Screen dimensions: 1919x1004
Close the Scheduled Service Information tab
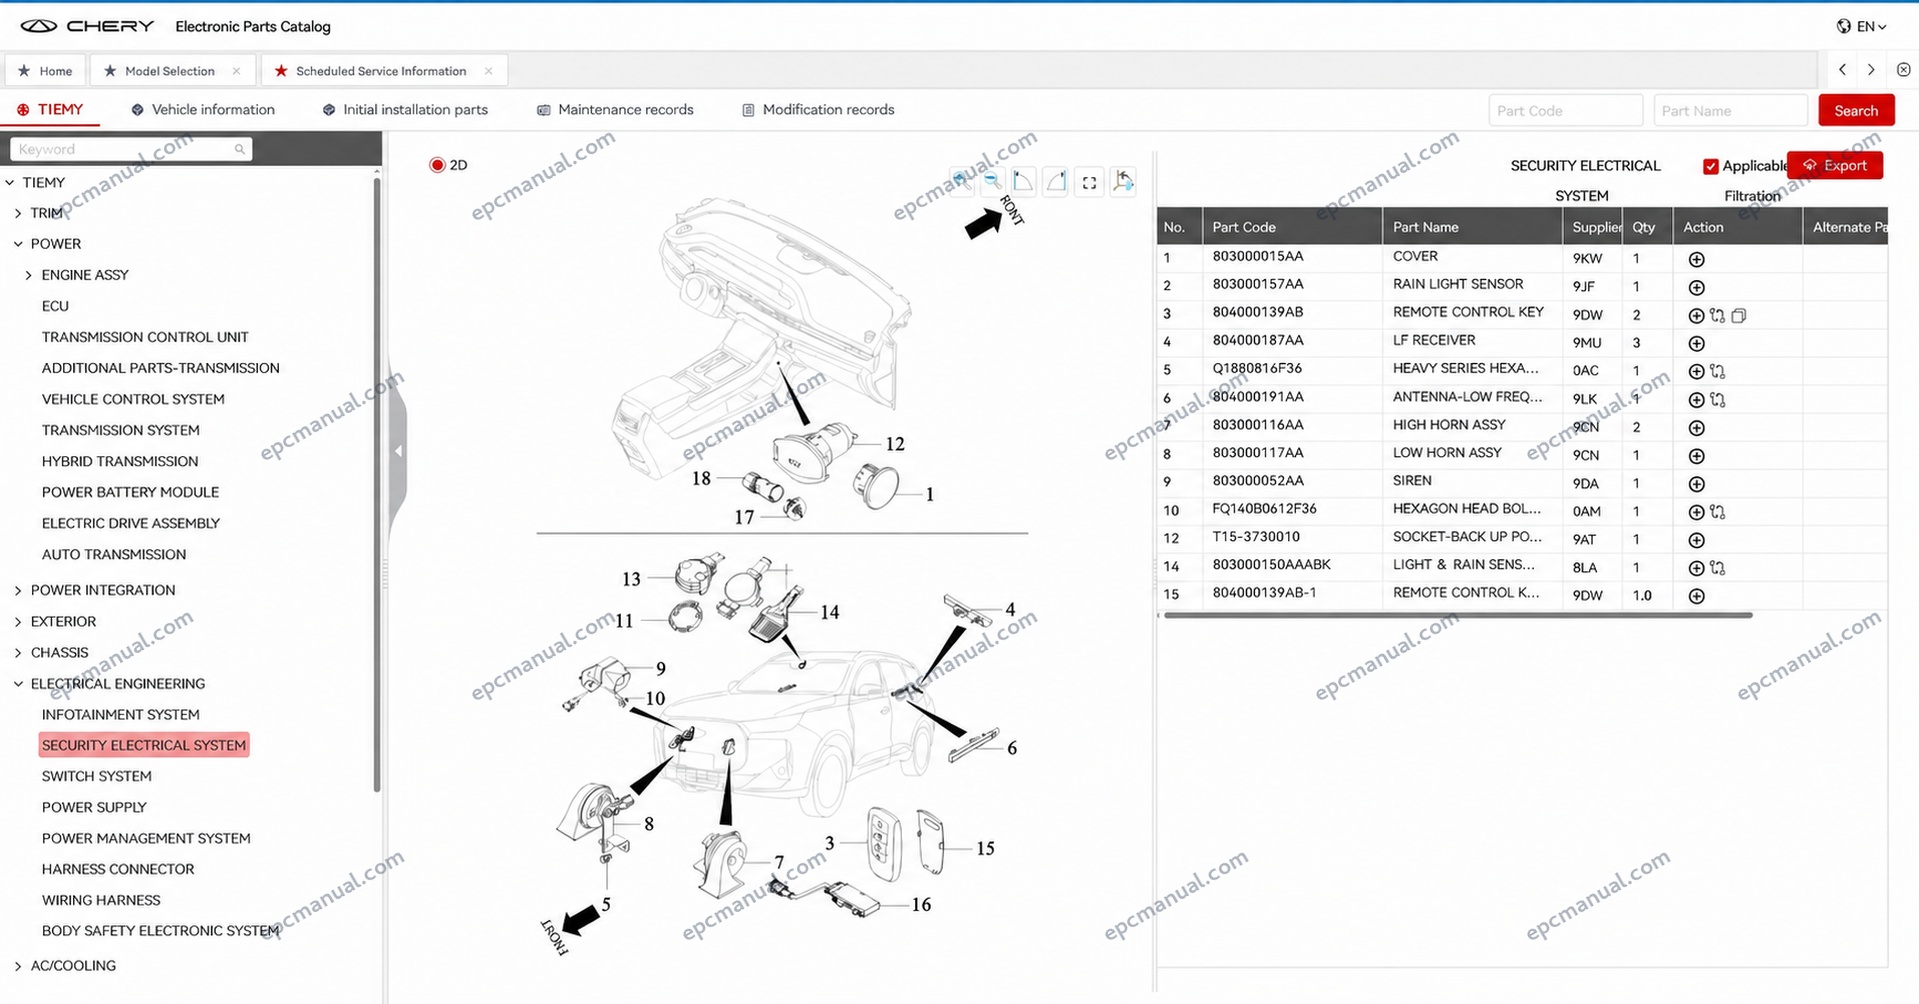[488, 71]
